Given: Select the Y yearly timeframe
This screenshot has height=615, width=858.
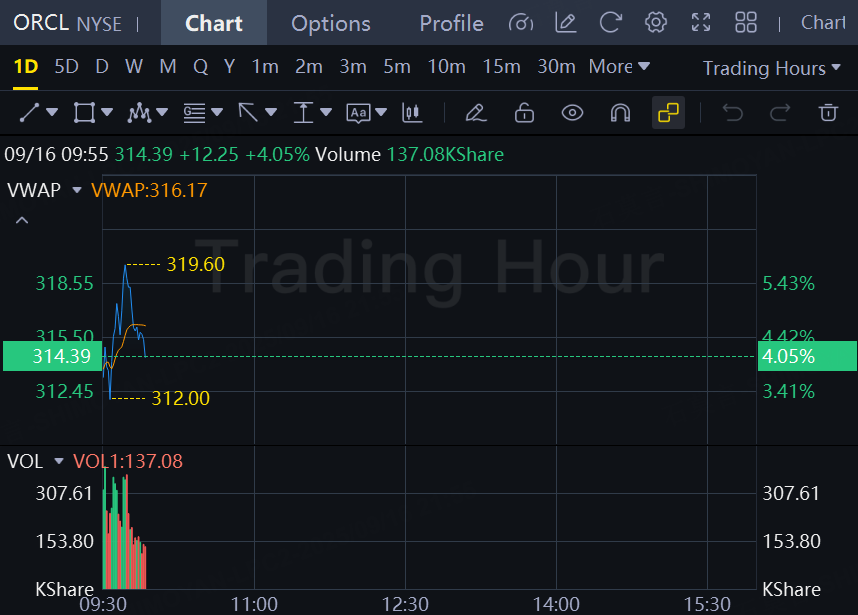Looking at the screenshot, I should point(230,67).
